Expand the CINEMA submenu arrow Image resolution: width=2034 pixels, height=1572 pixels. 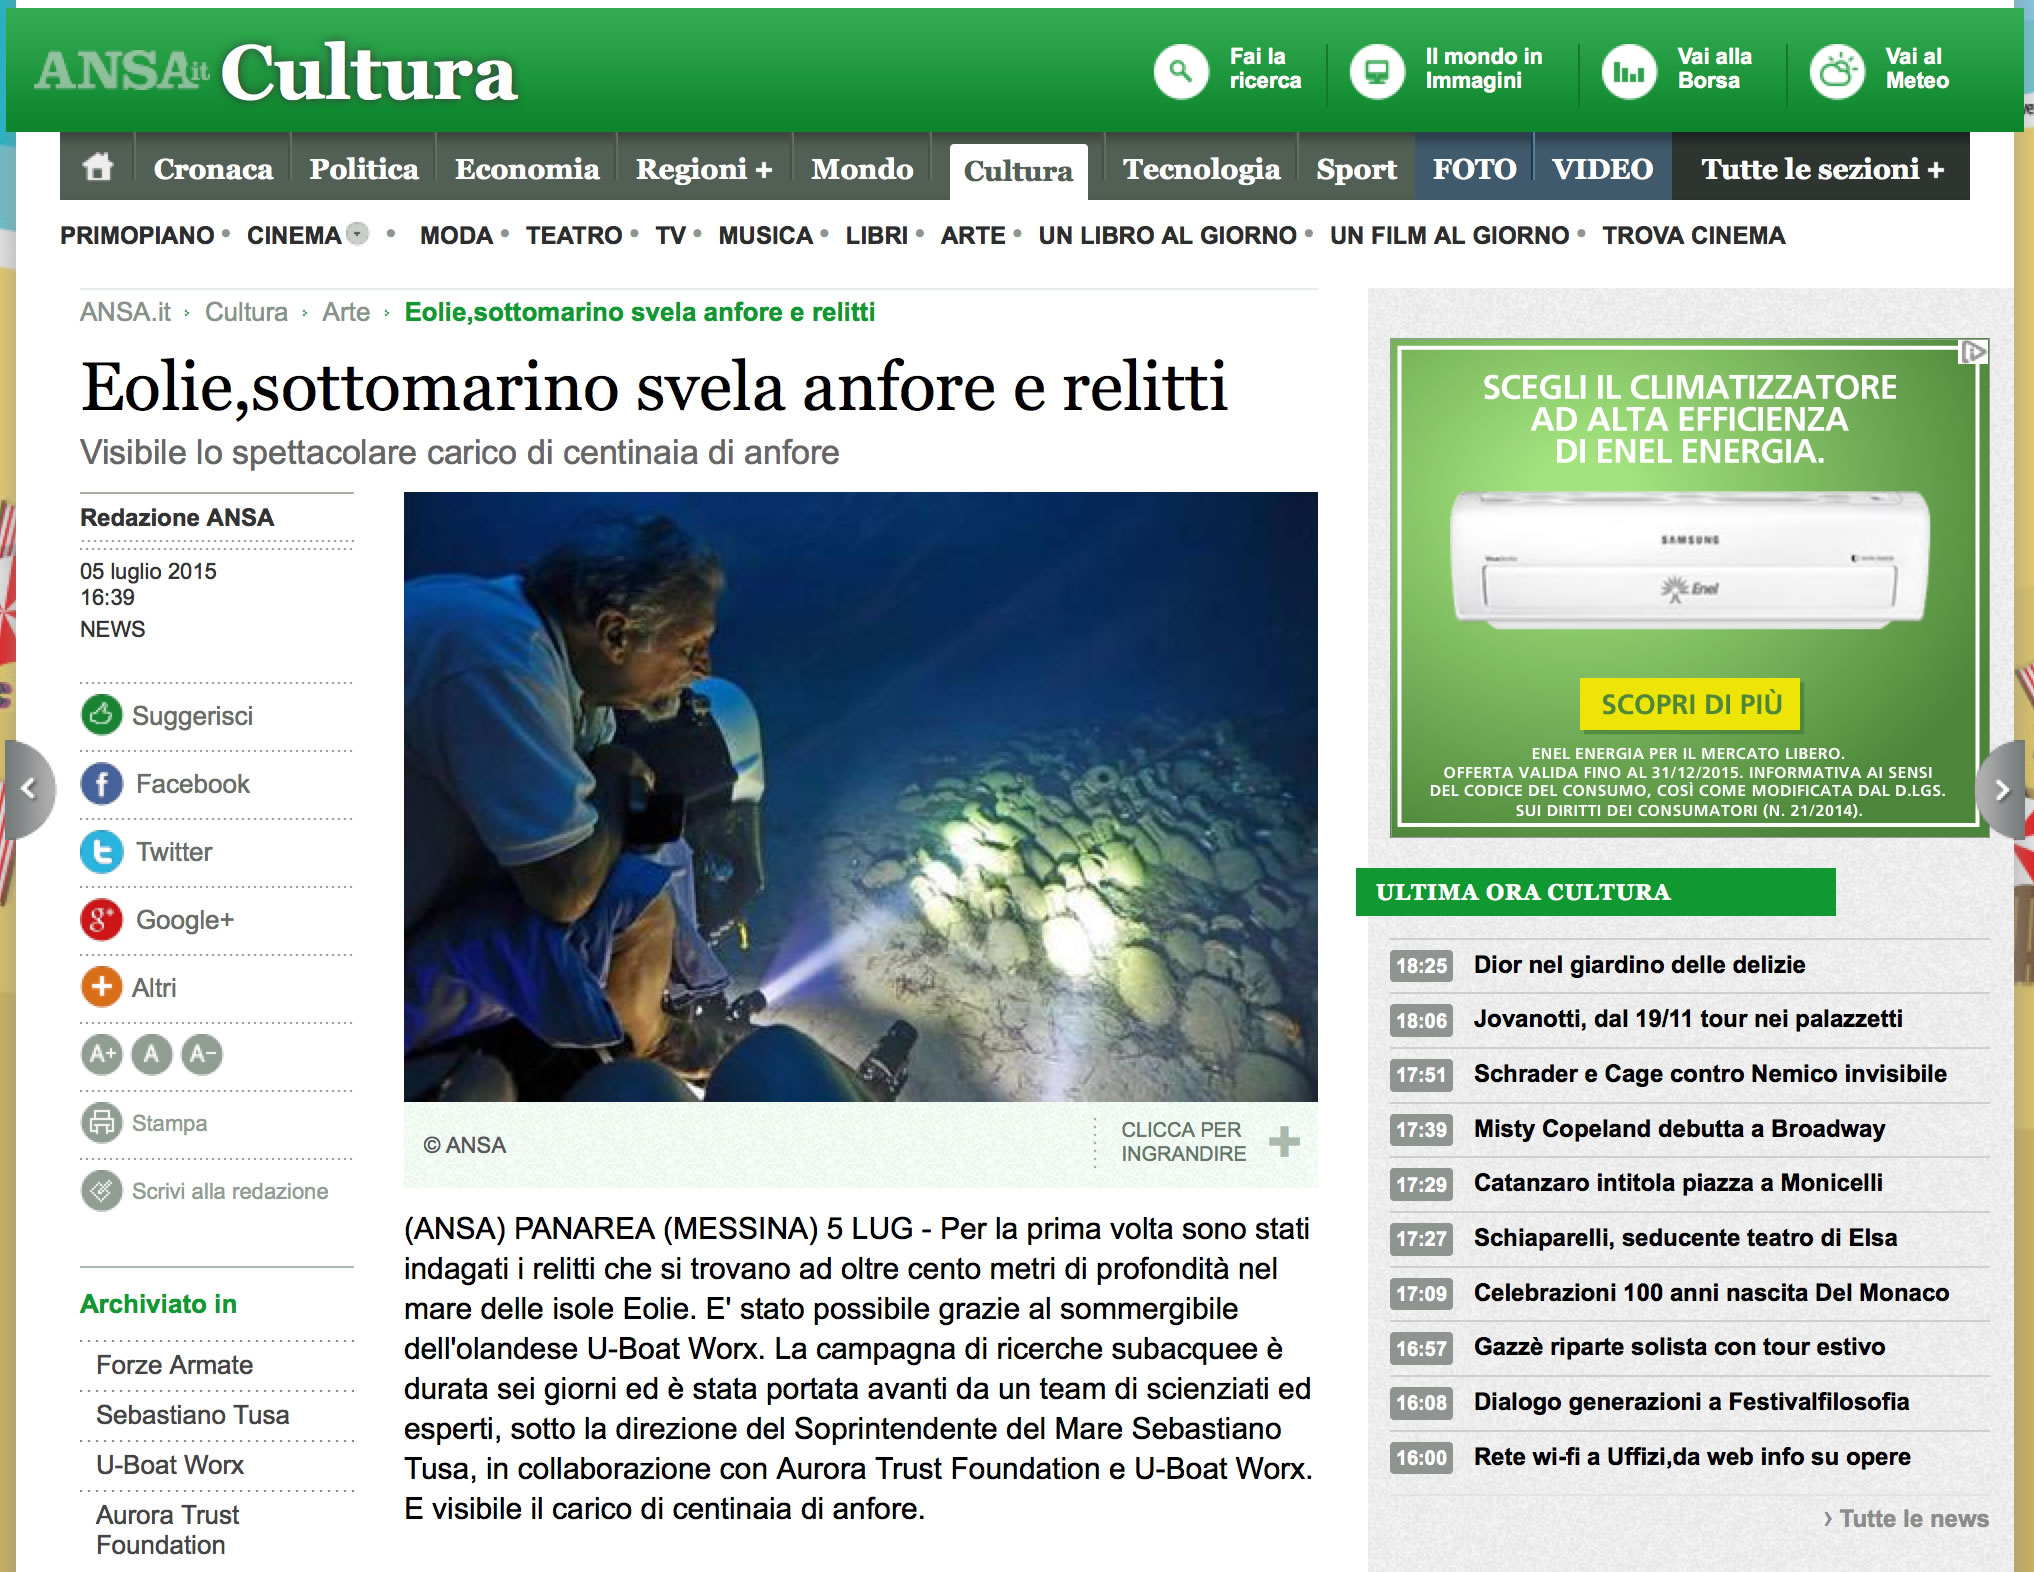coord(357,233)
